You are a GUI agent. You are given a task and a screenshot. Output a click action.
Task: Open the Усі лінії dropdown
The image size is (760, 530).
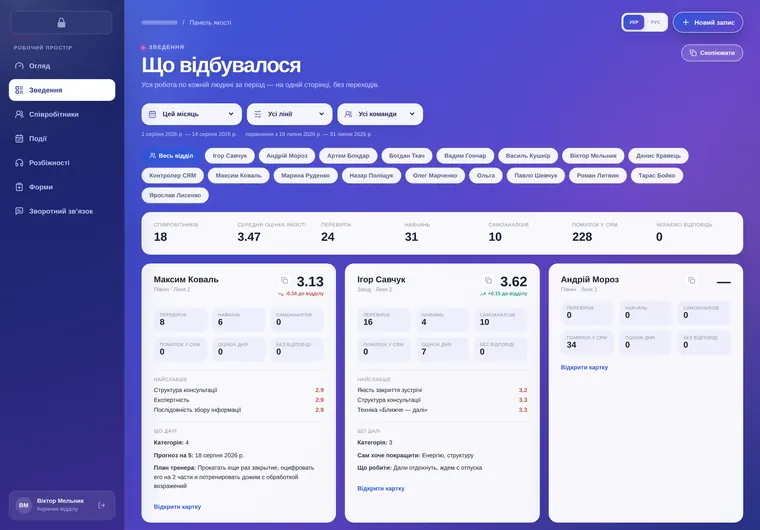coord(289,114)
